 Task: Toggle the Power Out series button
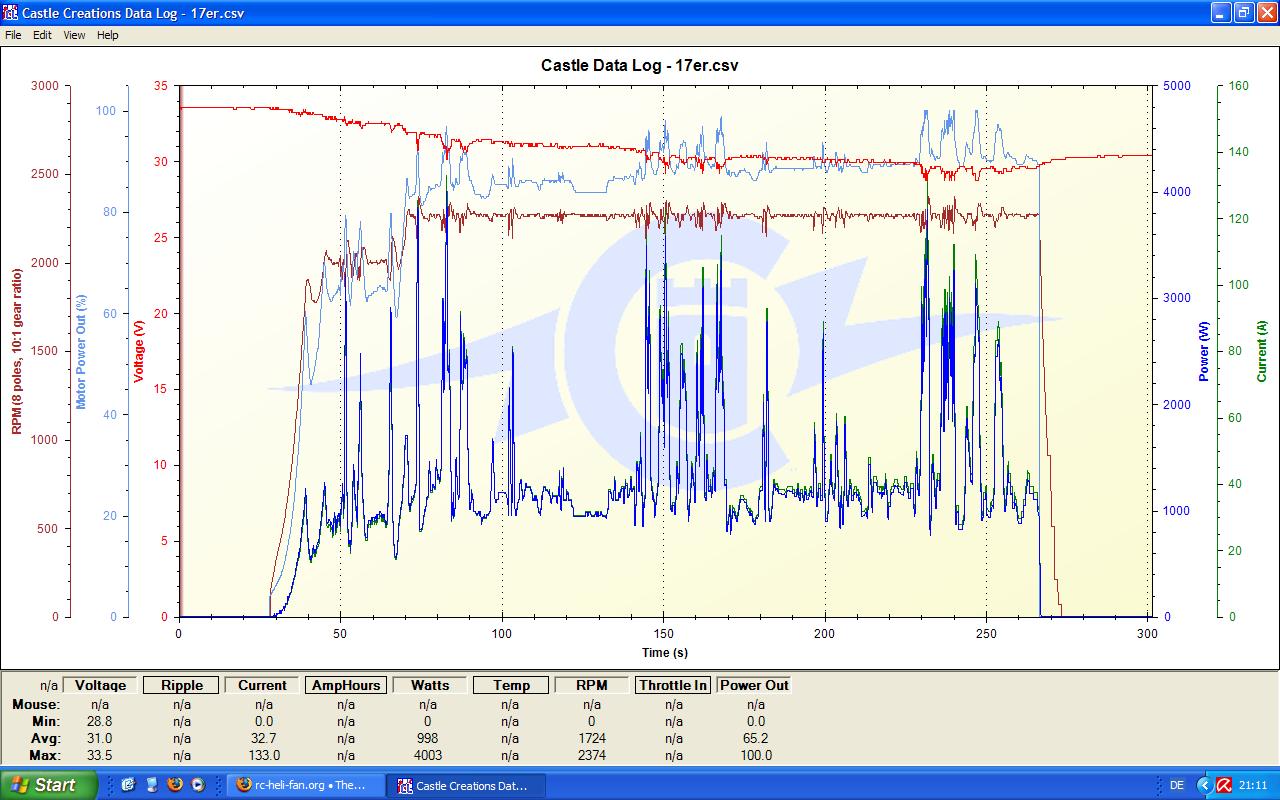754,685
